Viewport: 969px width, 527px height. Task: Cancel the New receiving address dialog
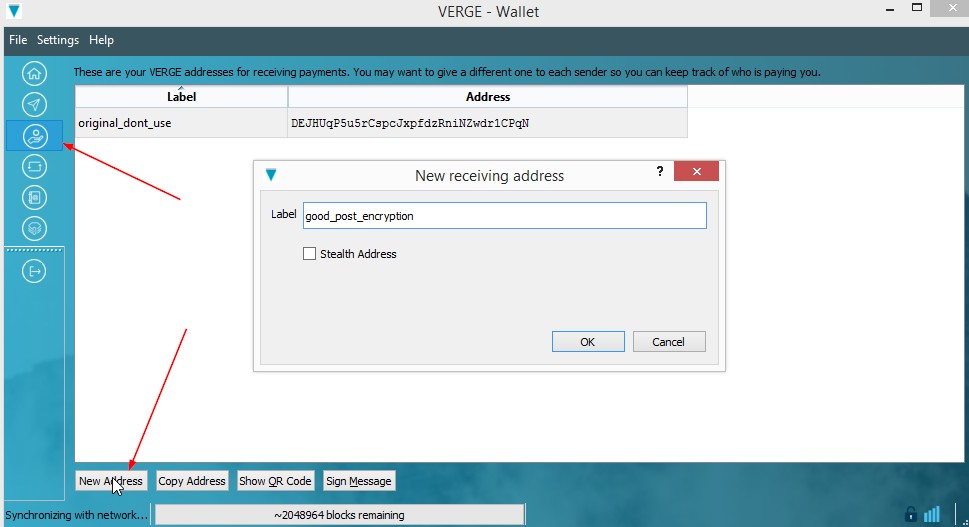coord(669,342)
